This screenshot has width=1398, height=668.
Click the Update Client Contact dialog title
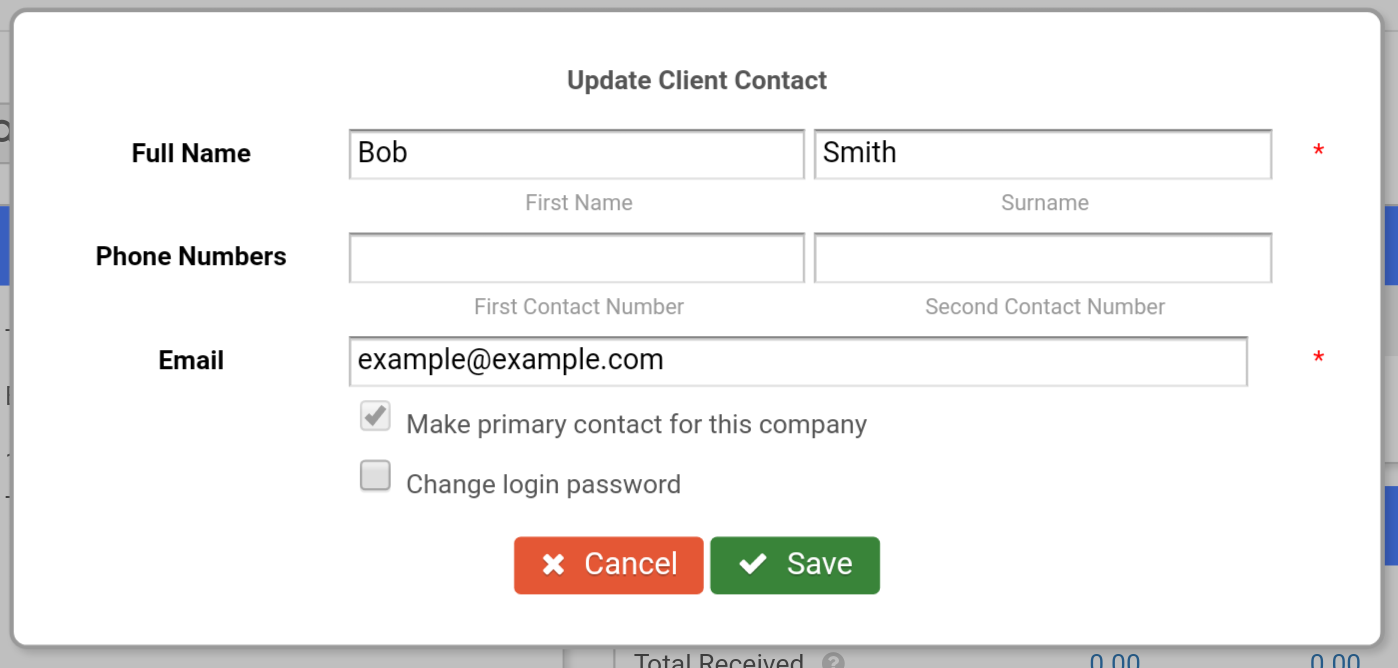pyautogui.click(x=697, y=80)
